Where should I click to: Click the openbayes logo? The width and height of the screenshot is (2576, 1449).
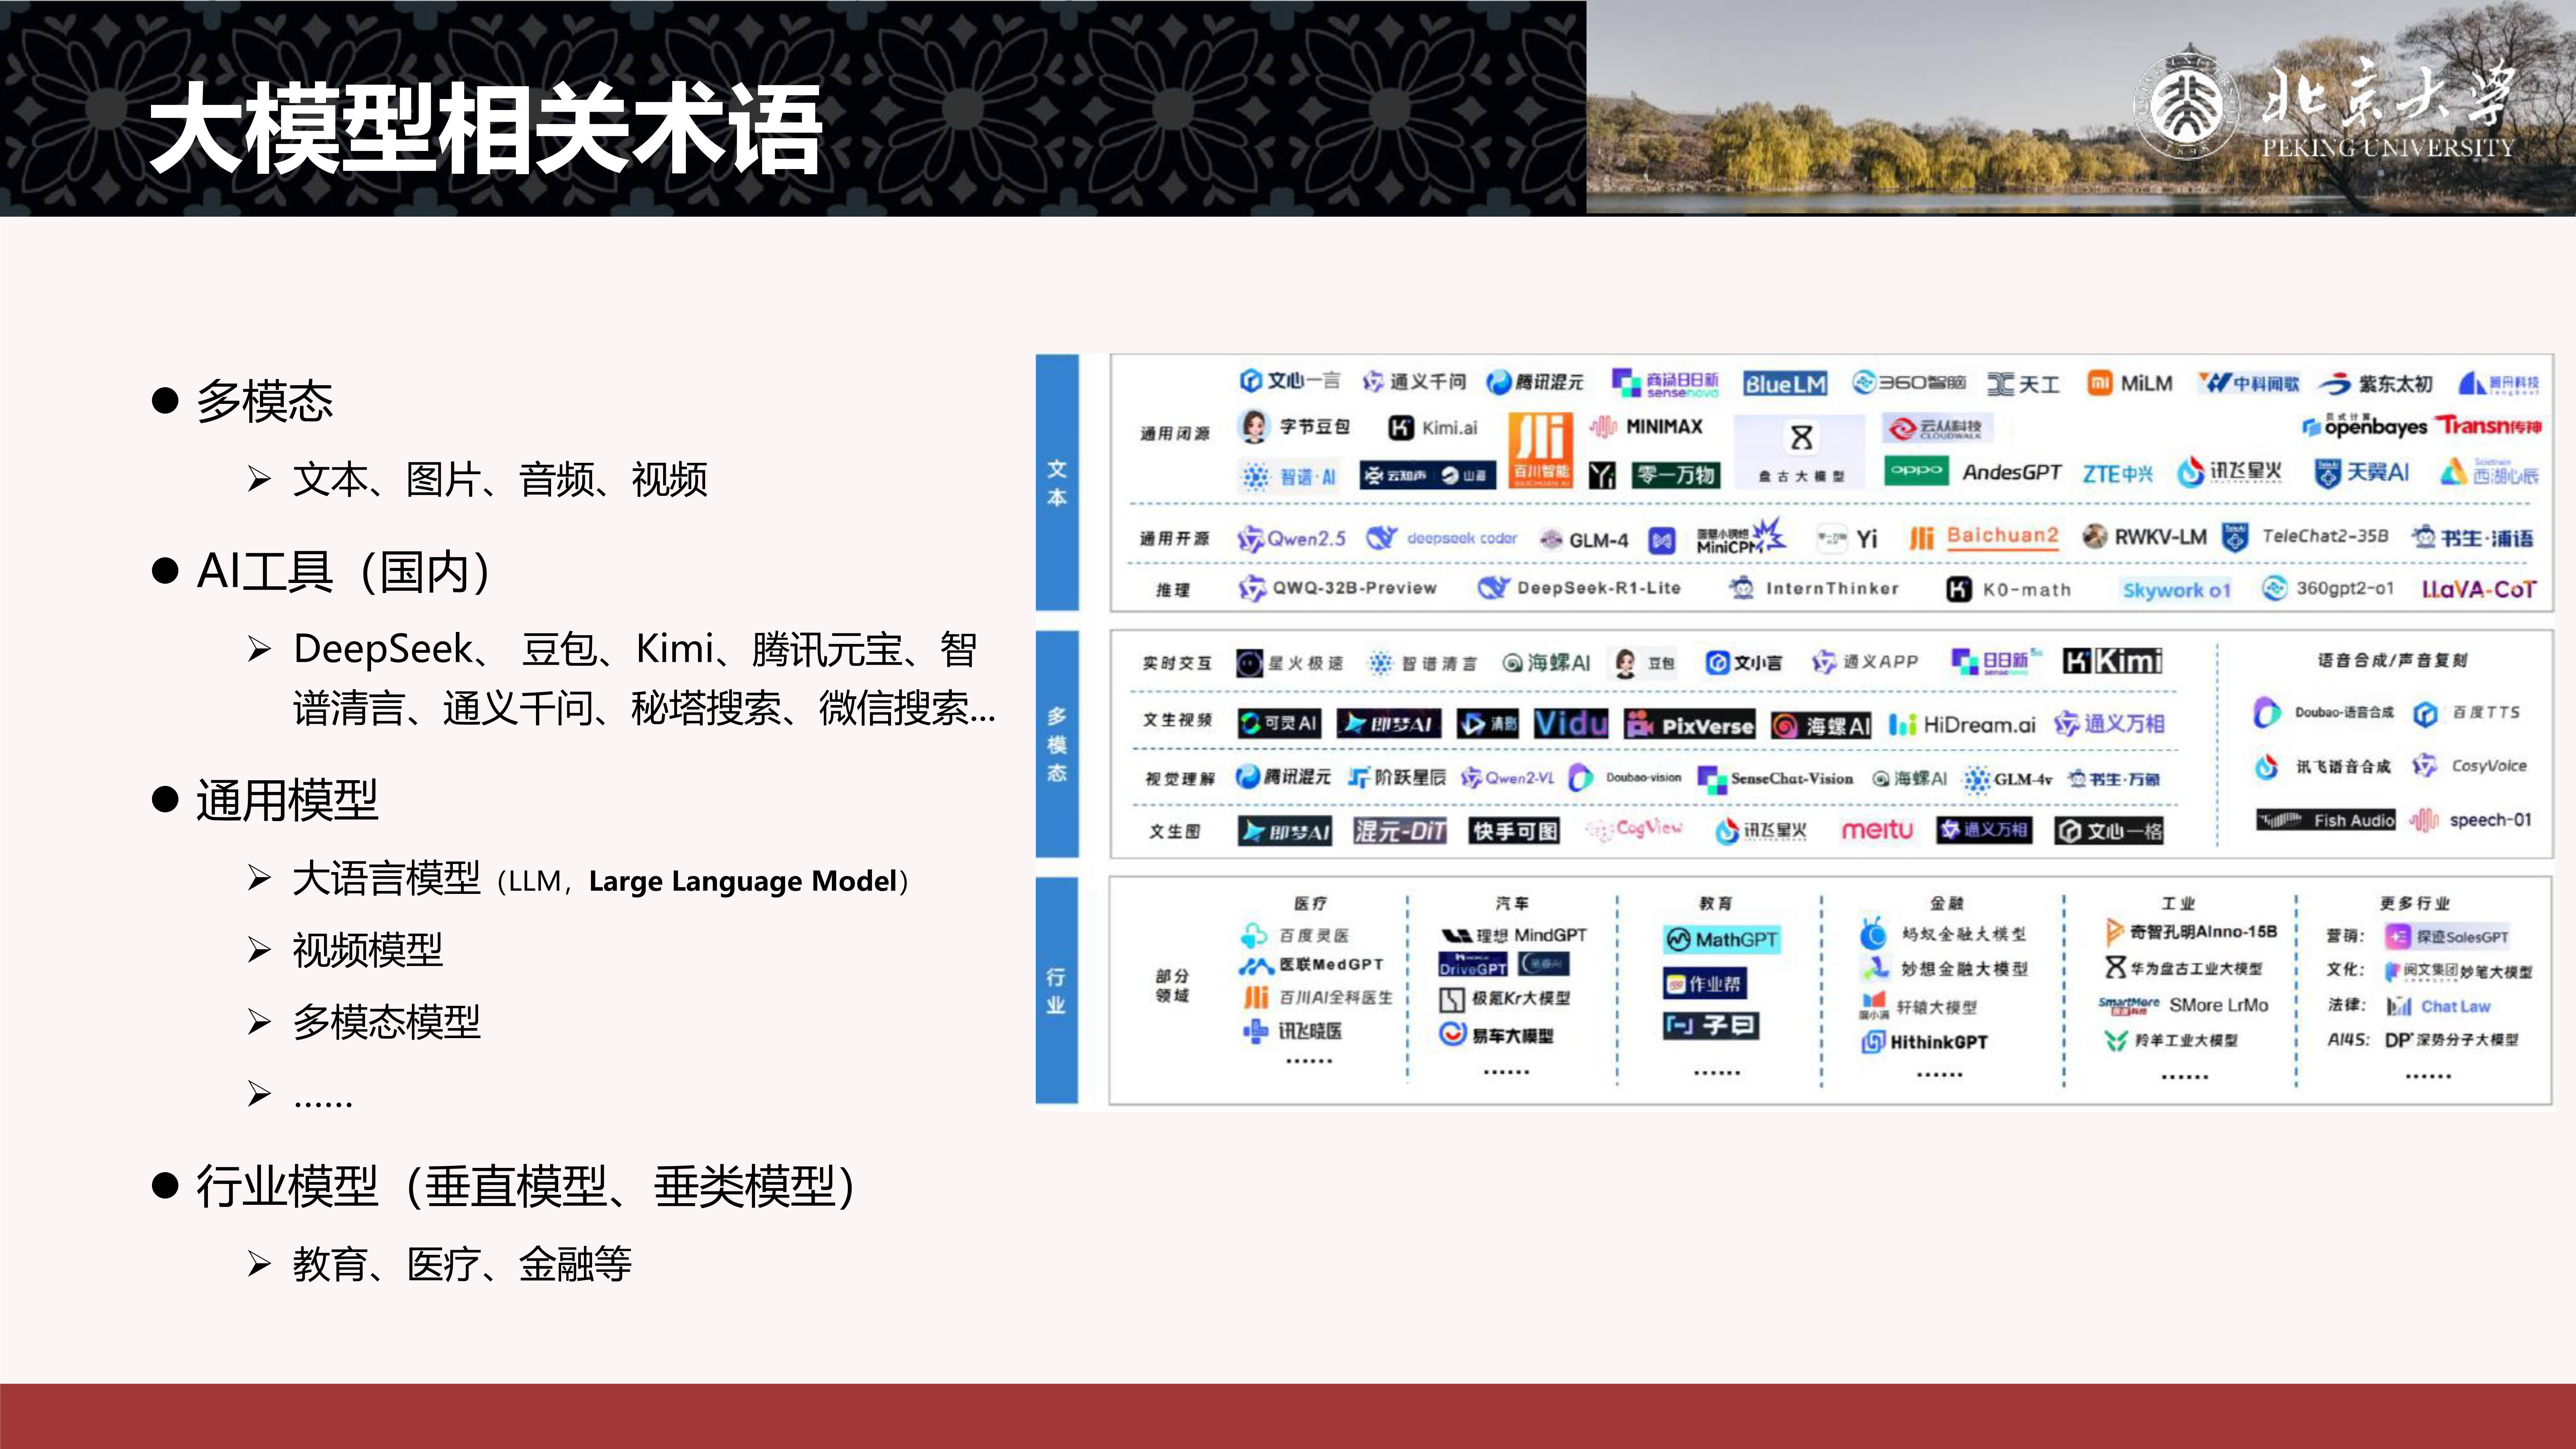[2365, 426]
